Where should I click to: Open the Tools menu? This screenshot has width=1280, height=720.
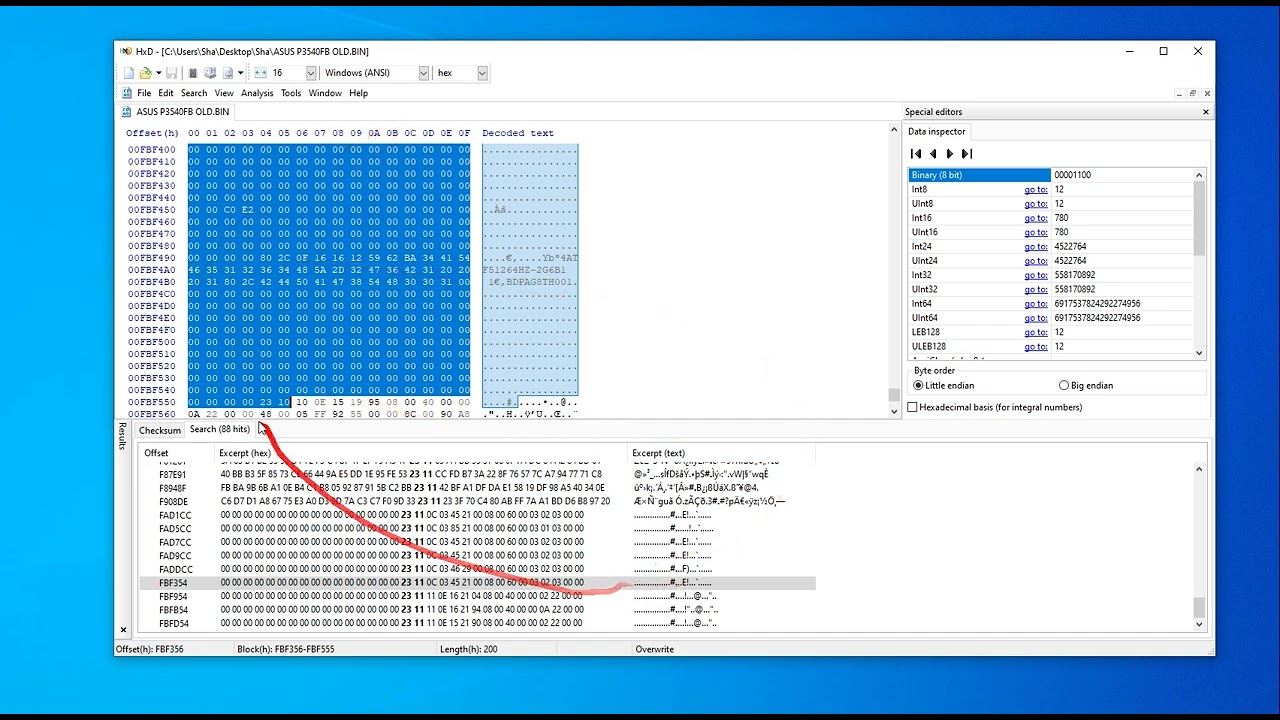[291, 93]
